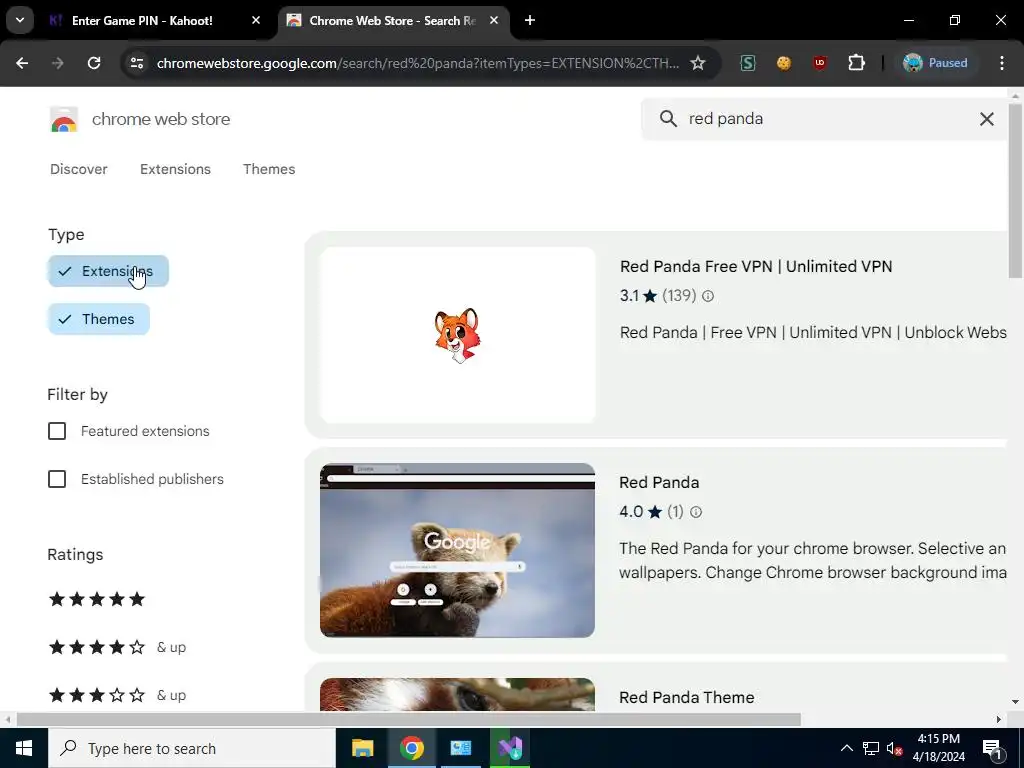Viewport: 1024px width, 768px height.
Task: Open the cookie extension icon
Action: pyautogui.click(x=784, y=63)
